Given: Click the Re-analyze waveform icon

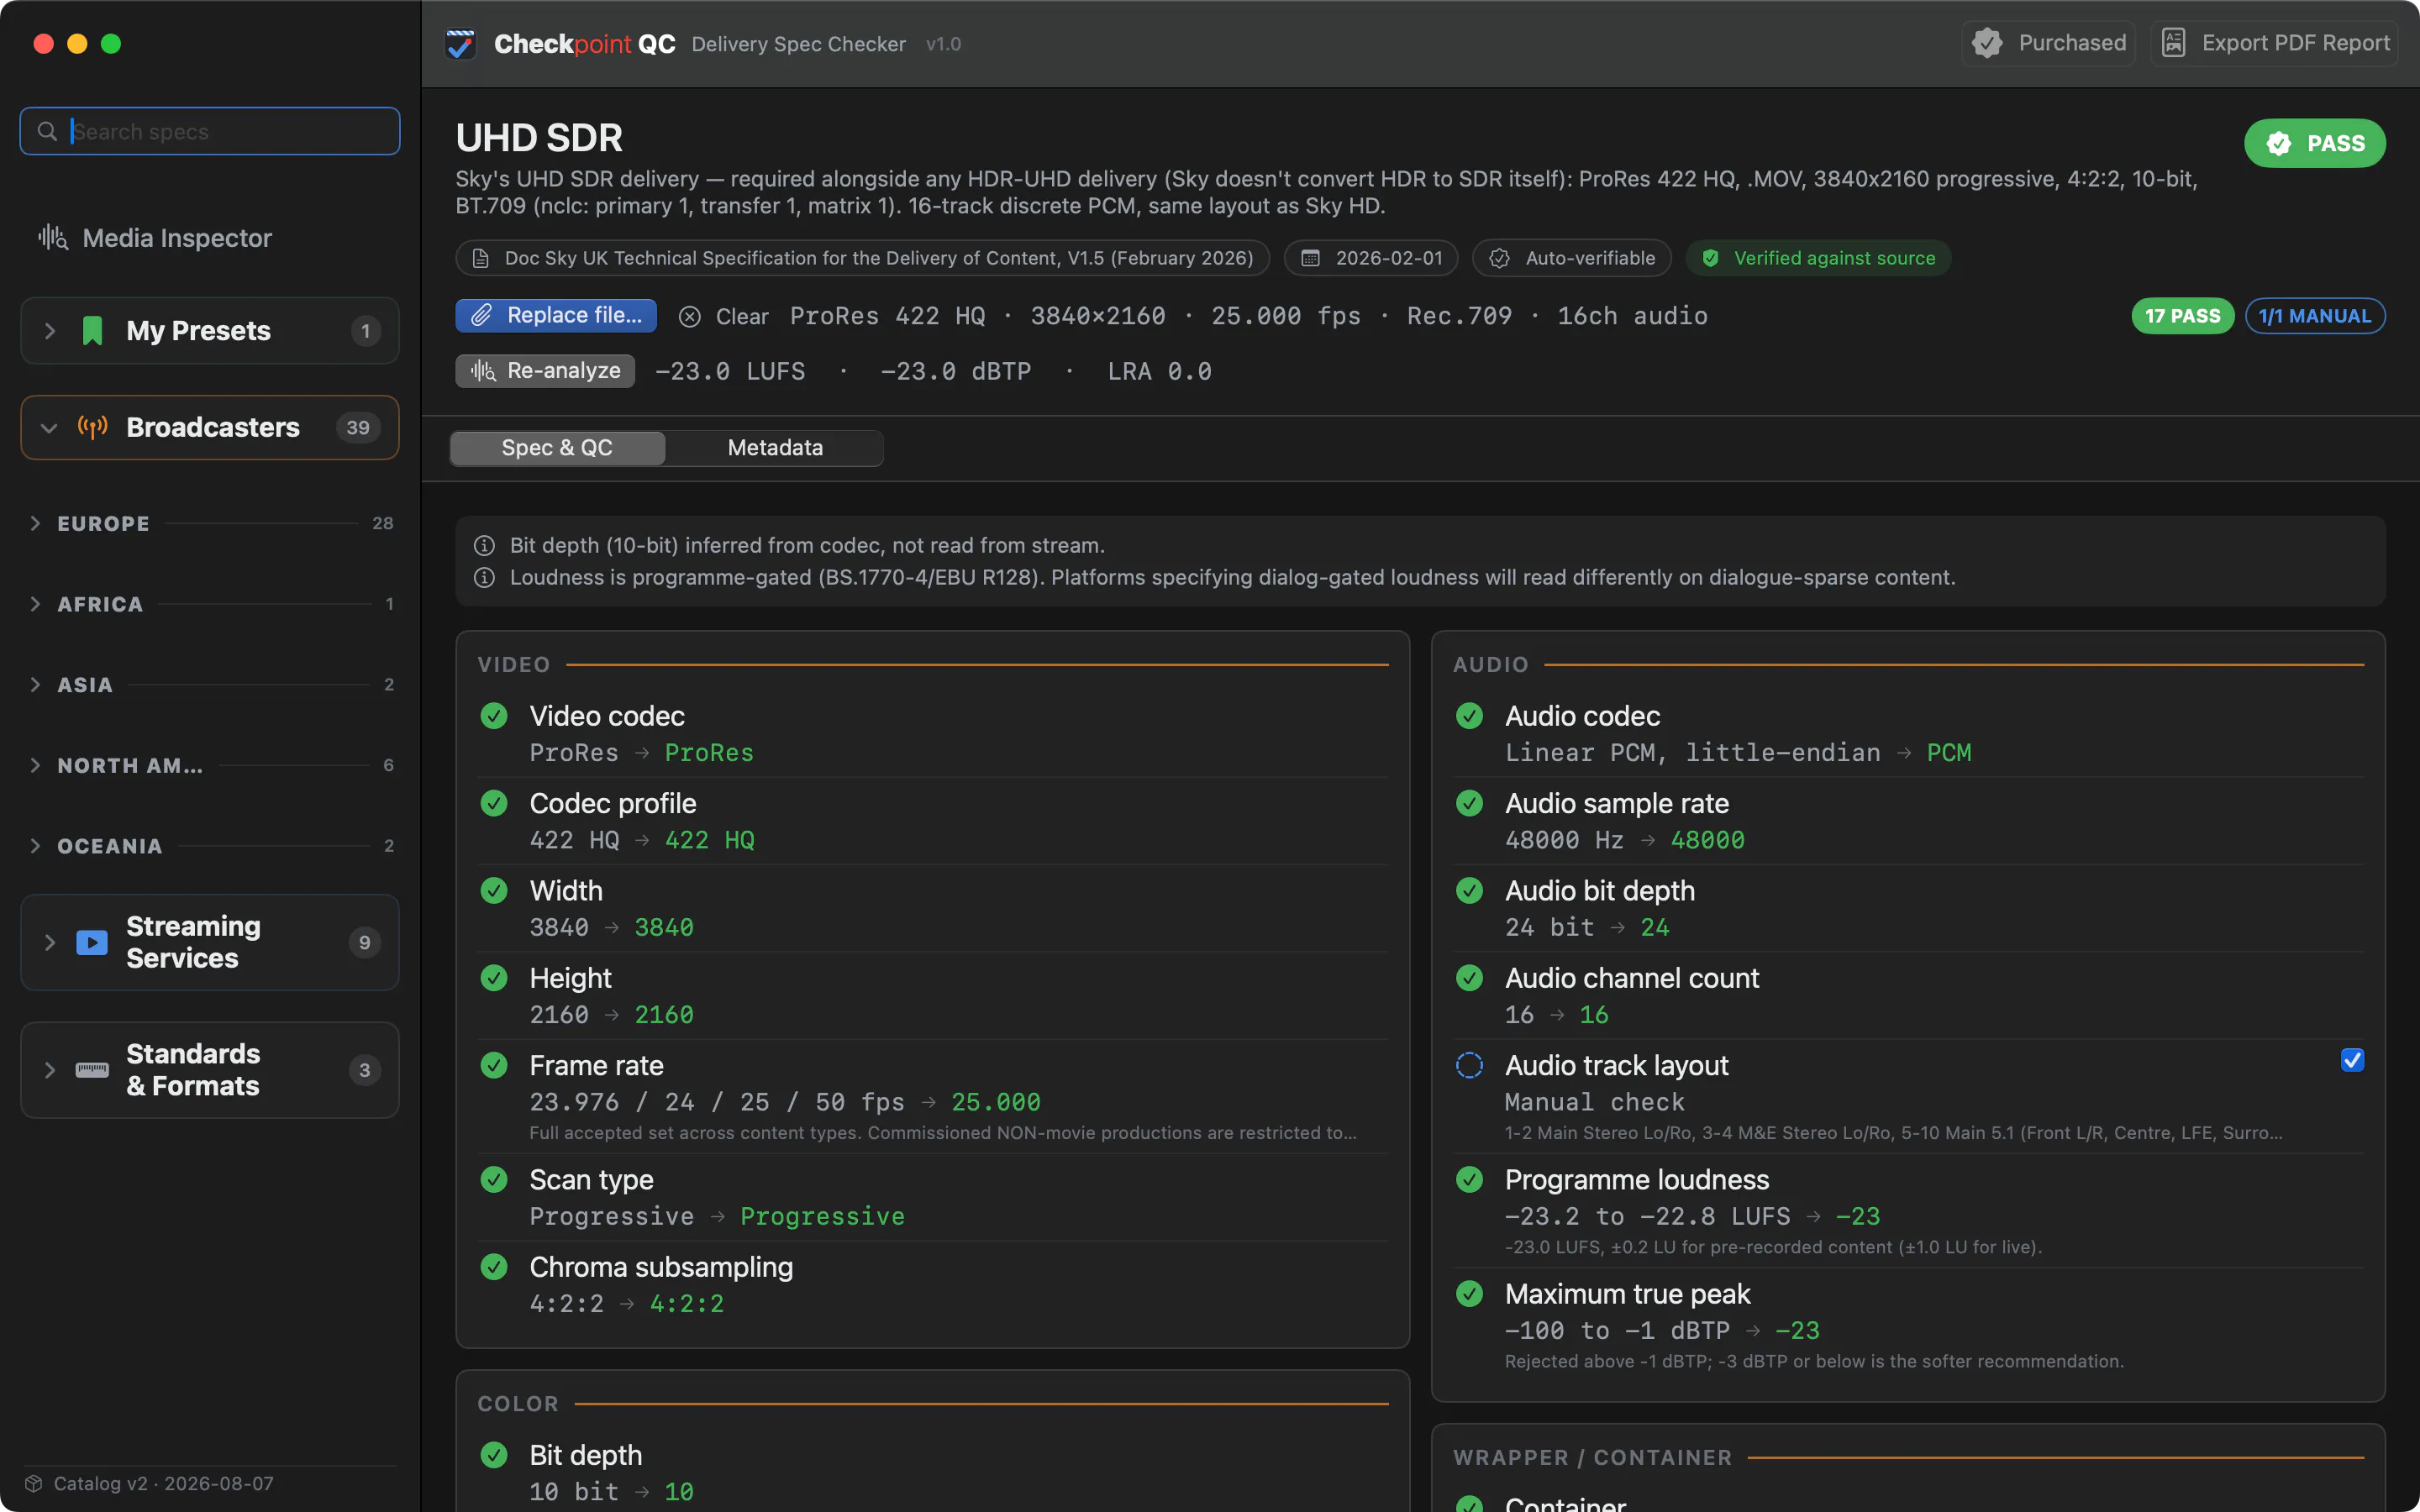Looking at the screenshot, I should [x=484, y=371].
